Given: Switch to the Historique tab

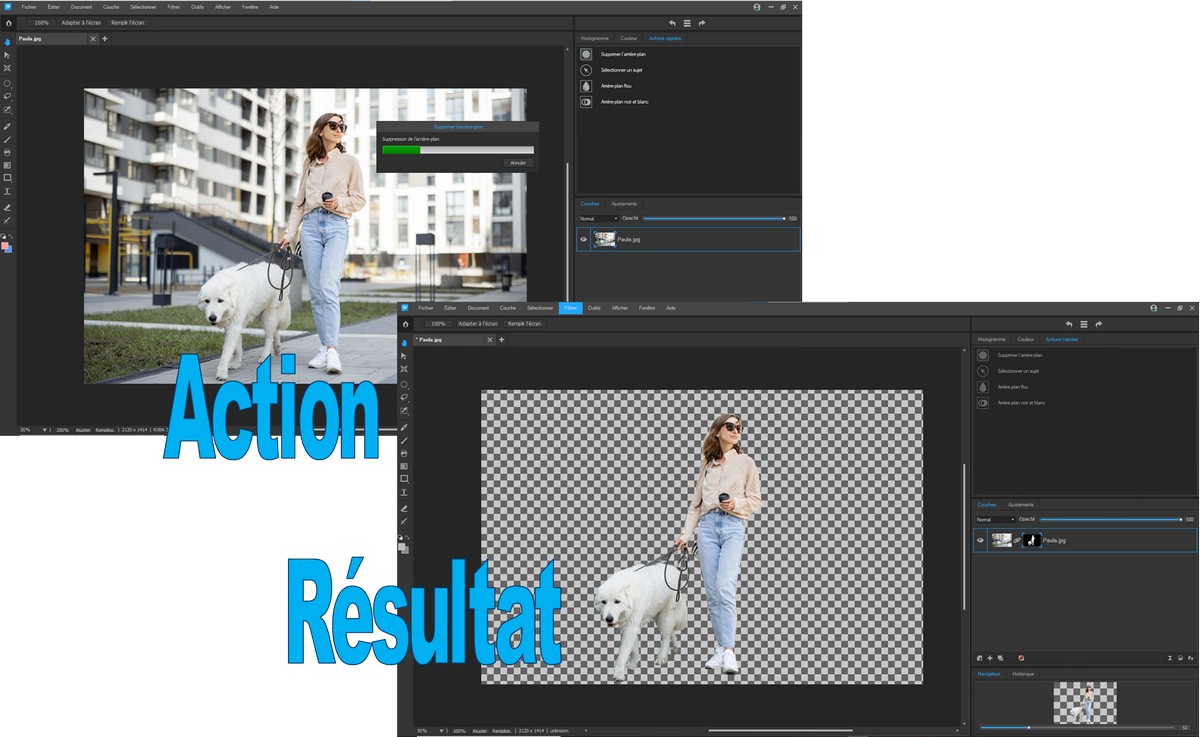Looking at the screenshot, I should tap(1023, 674).
